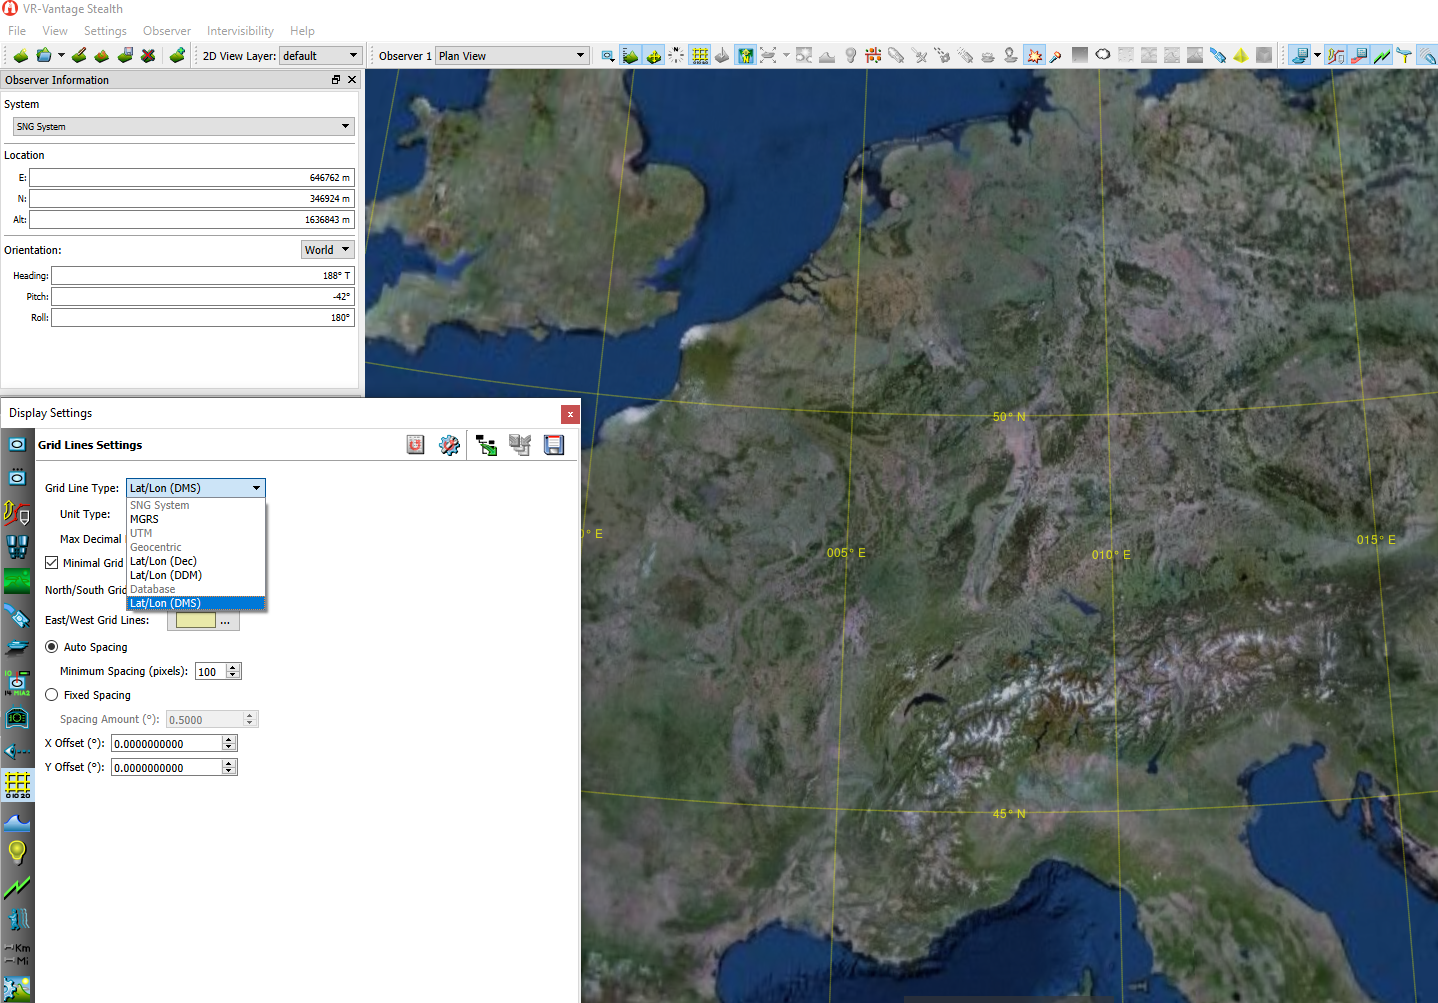This screenshot has height=1003, width=1438.
Task: Open the Intervisibility menu
Action: [x=240, y=31]
